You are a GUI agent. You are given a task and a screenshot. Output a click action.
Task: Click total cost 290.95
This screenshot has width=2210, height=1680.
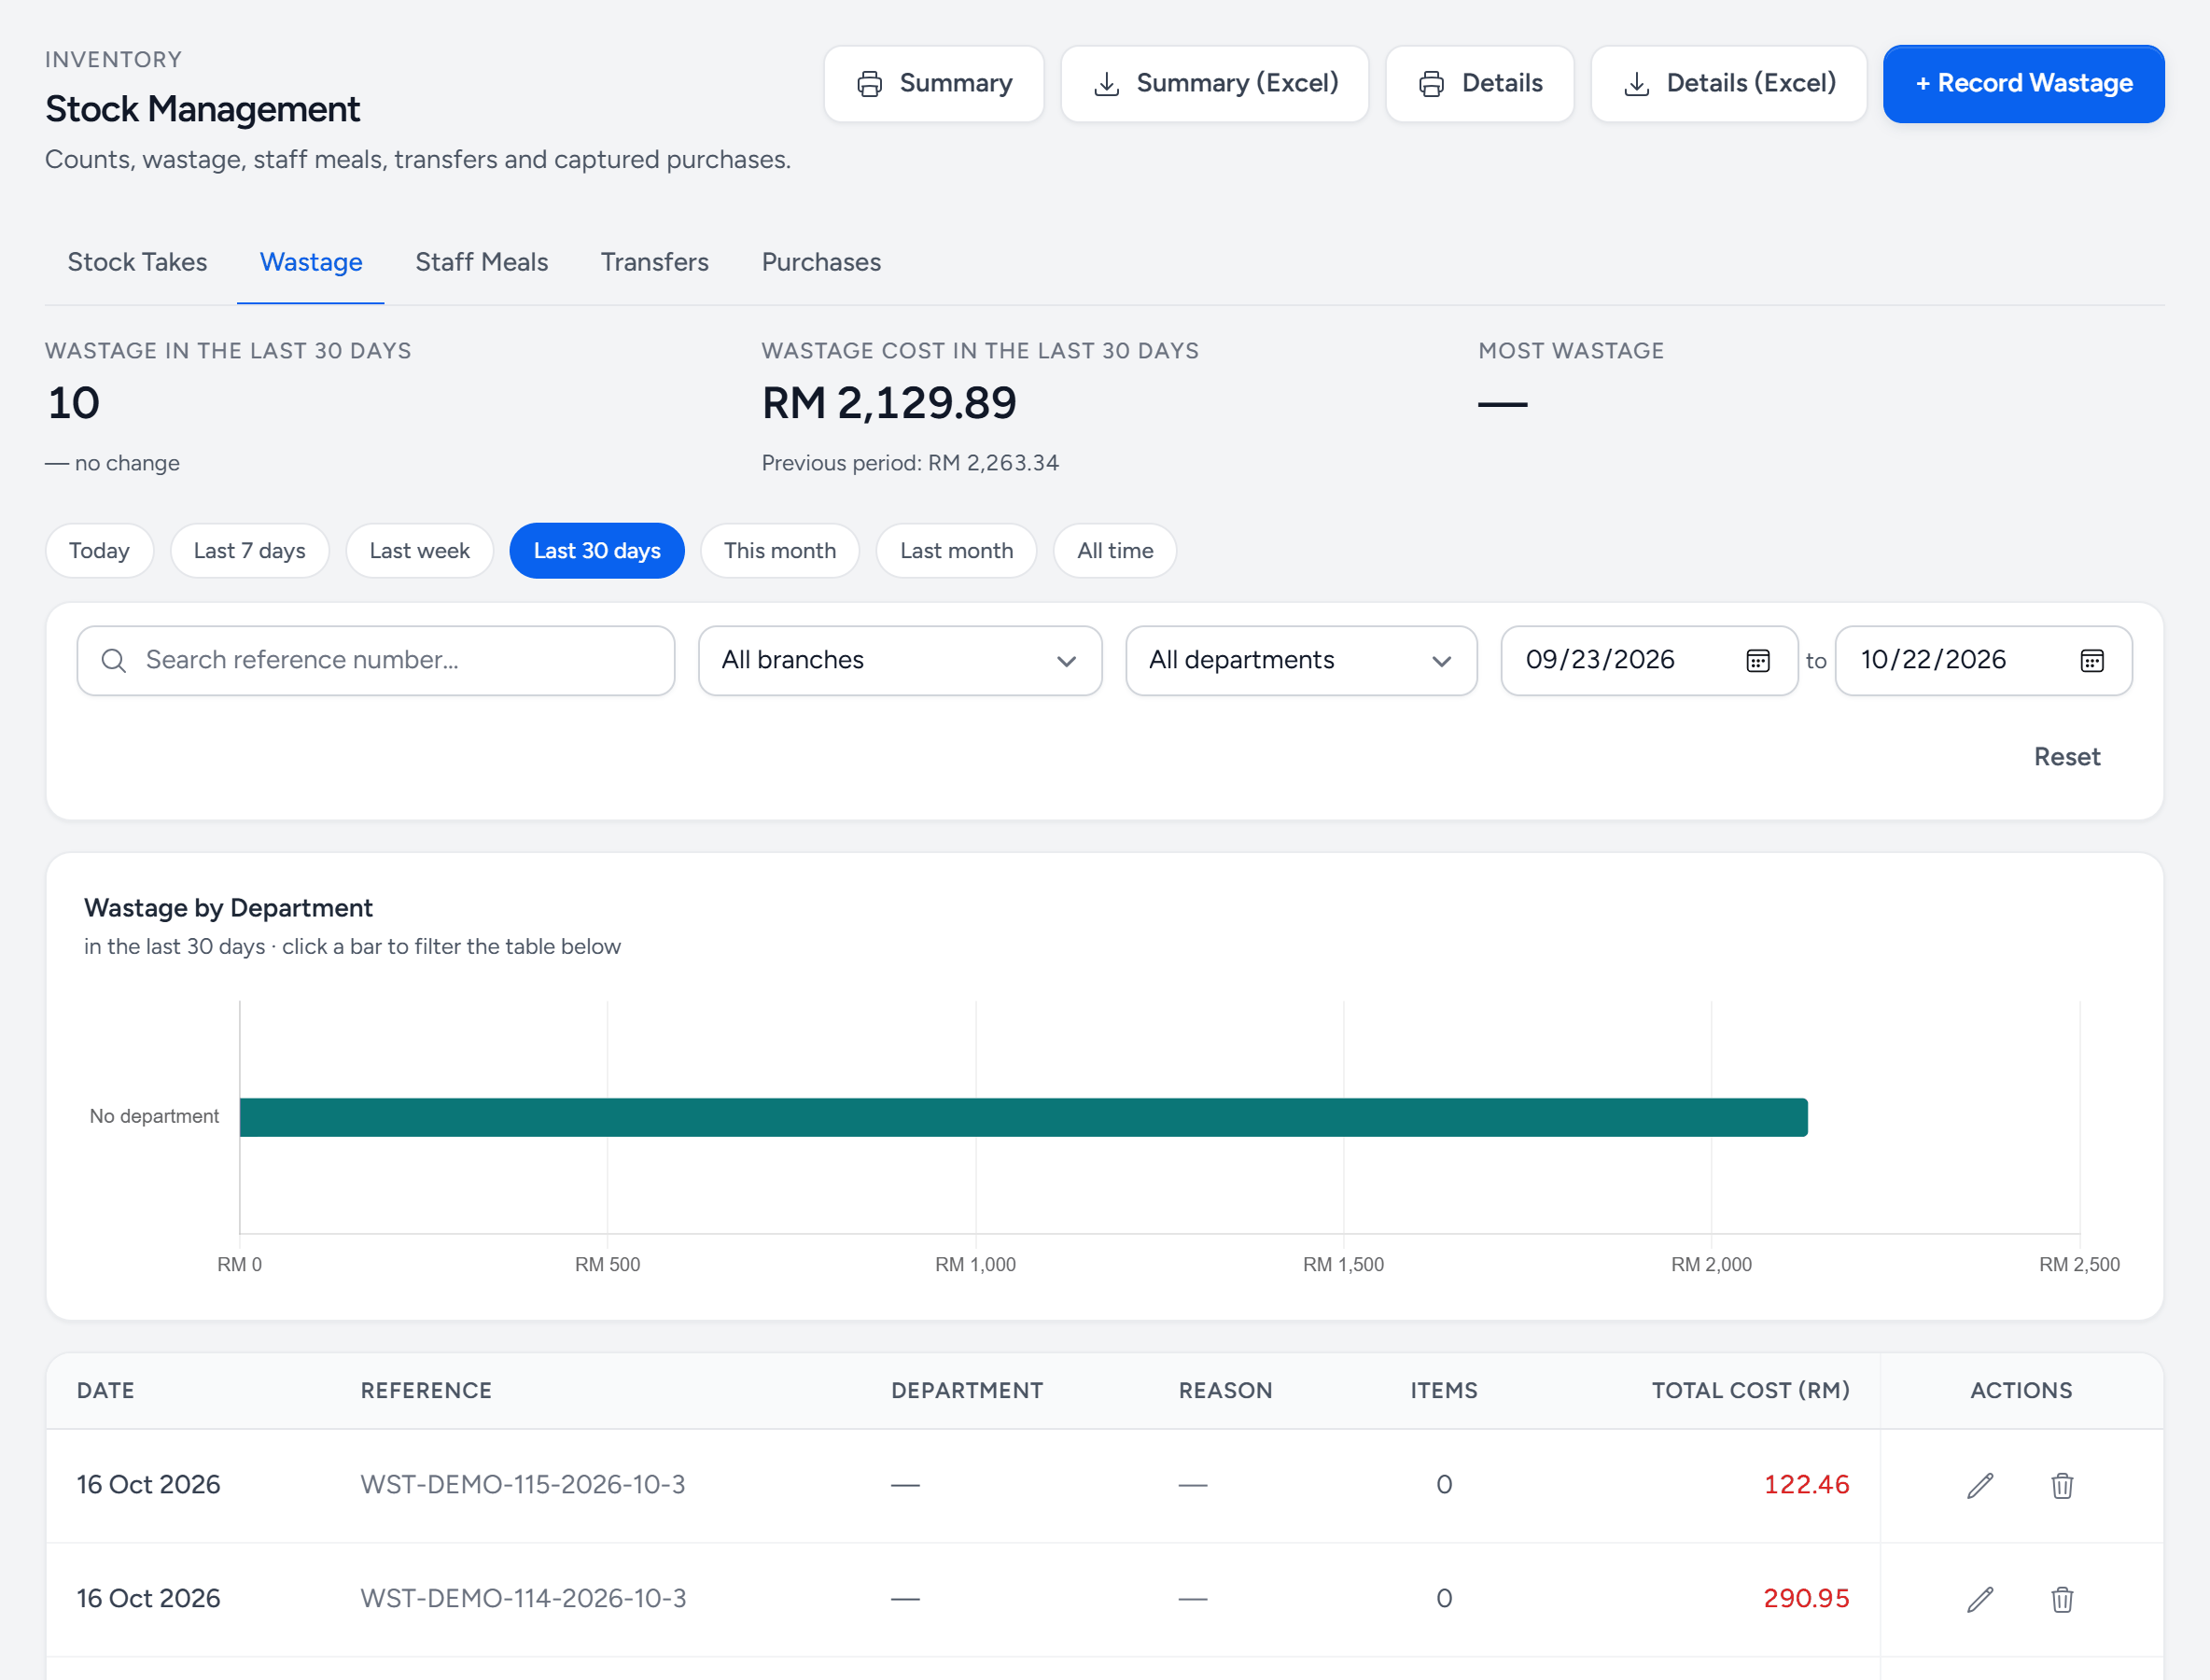click(1806, 1599)
